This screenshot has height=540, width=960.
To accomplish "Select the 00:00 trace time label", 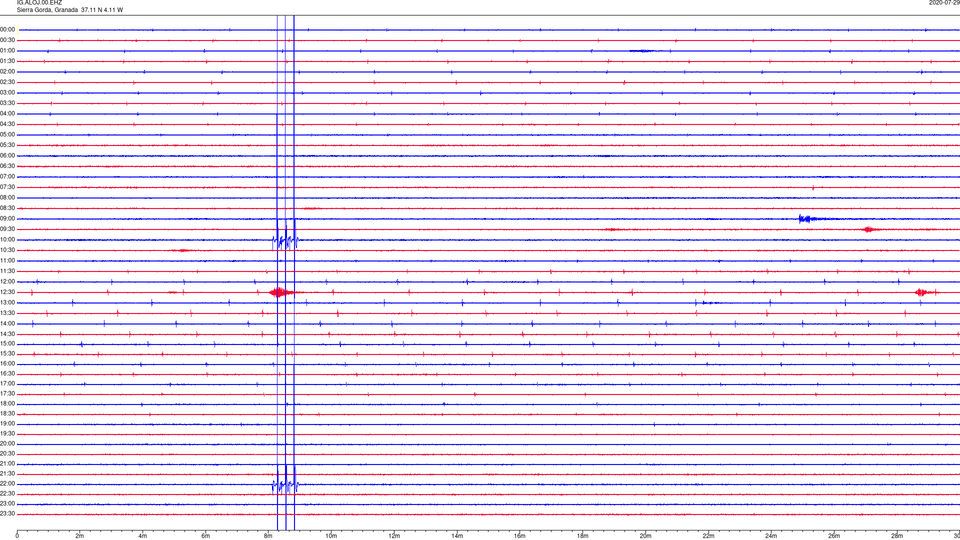I will pyautogui.click(x=8, y=29).
